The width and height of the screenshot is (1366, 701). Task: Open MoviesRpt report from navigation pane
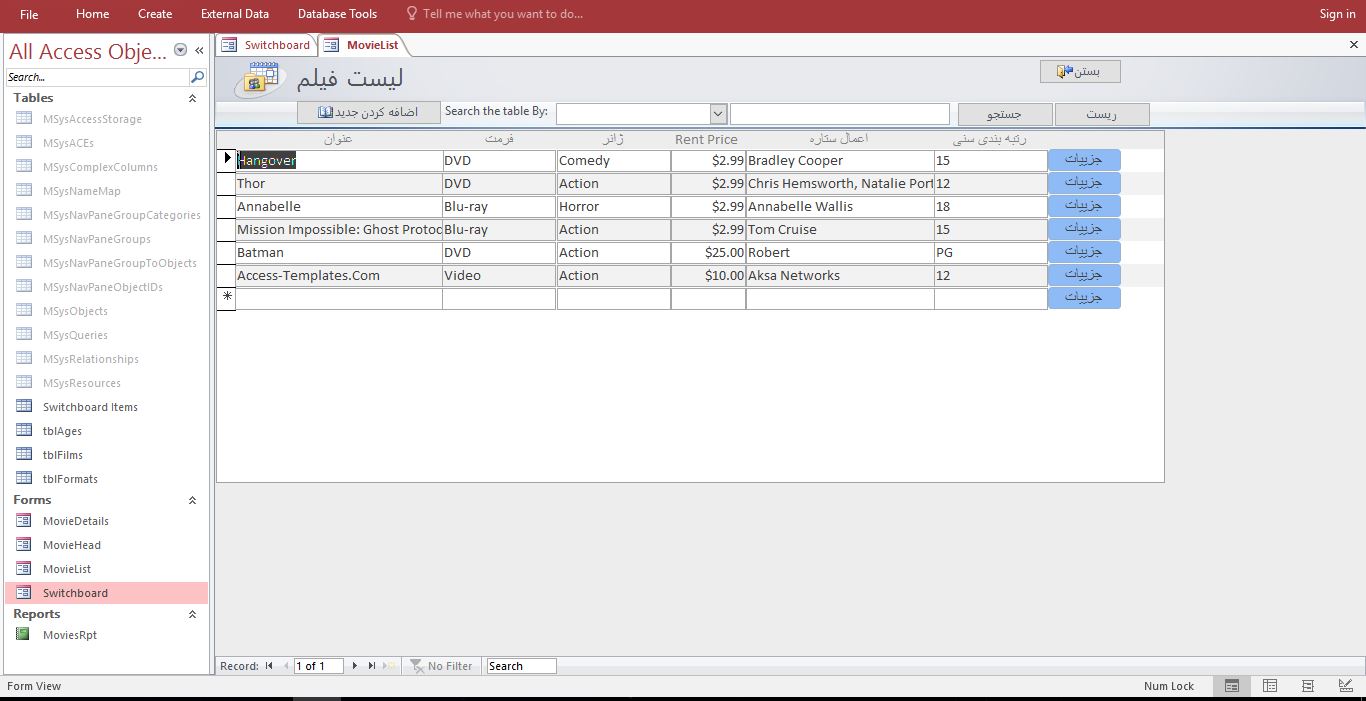(x=69, y=635)
